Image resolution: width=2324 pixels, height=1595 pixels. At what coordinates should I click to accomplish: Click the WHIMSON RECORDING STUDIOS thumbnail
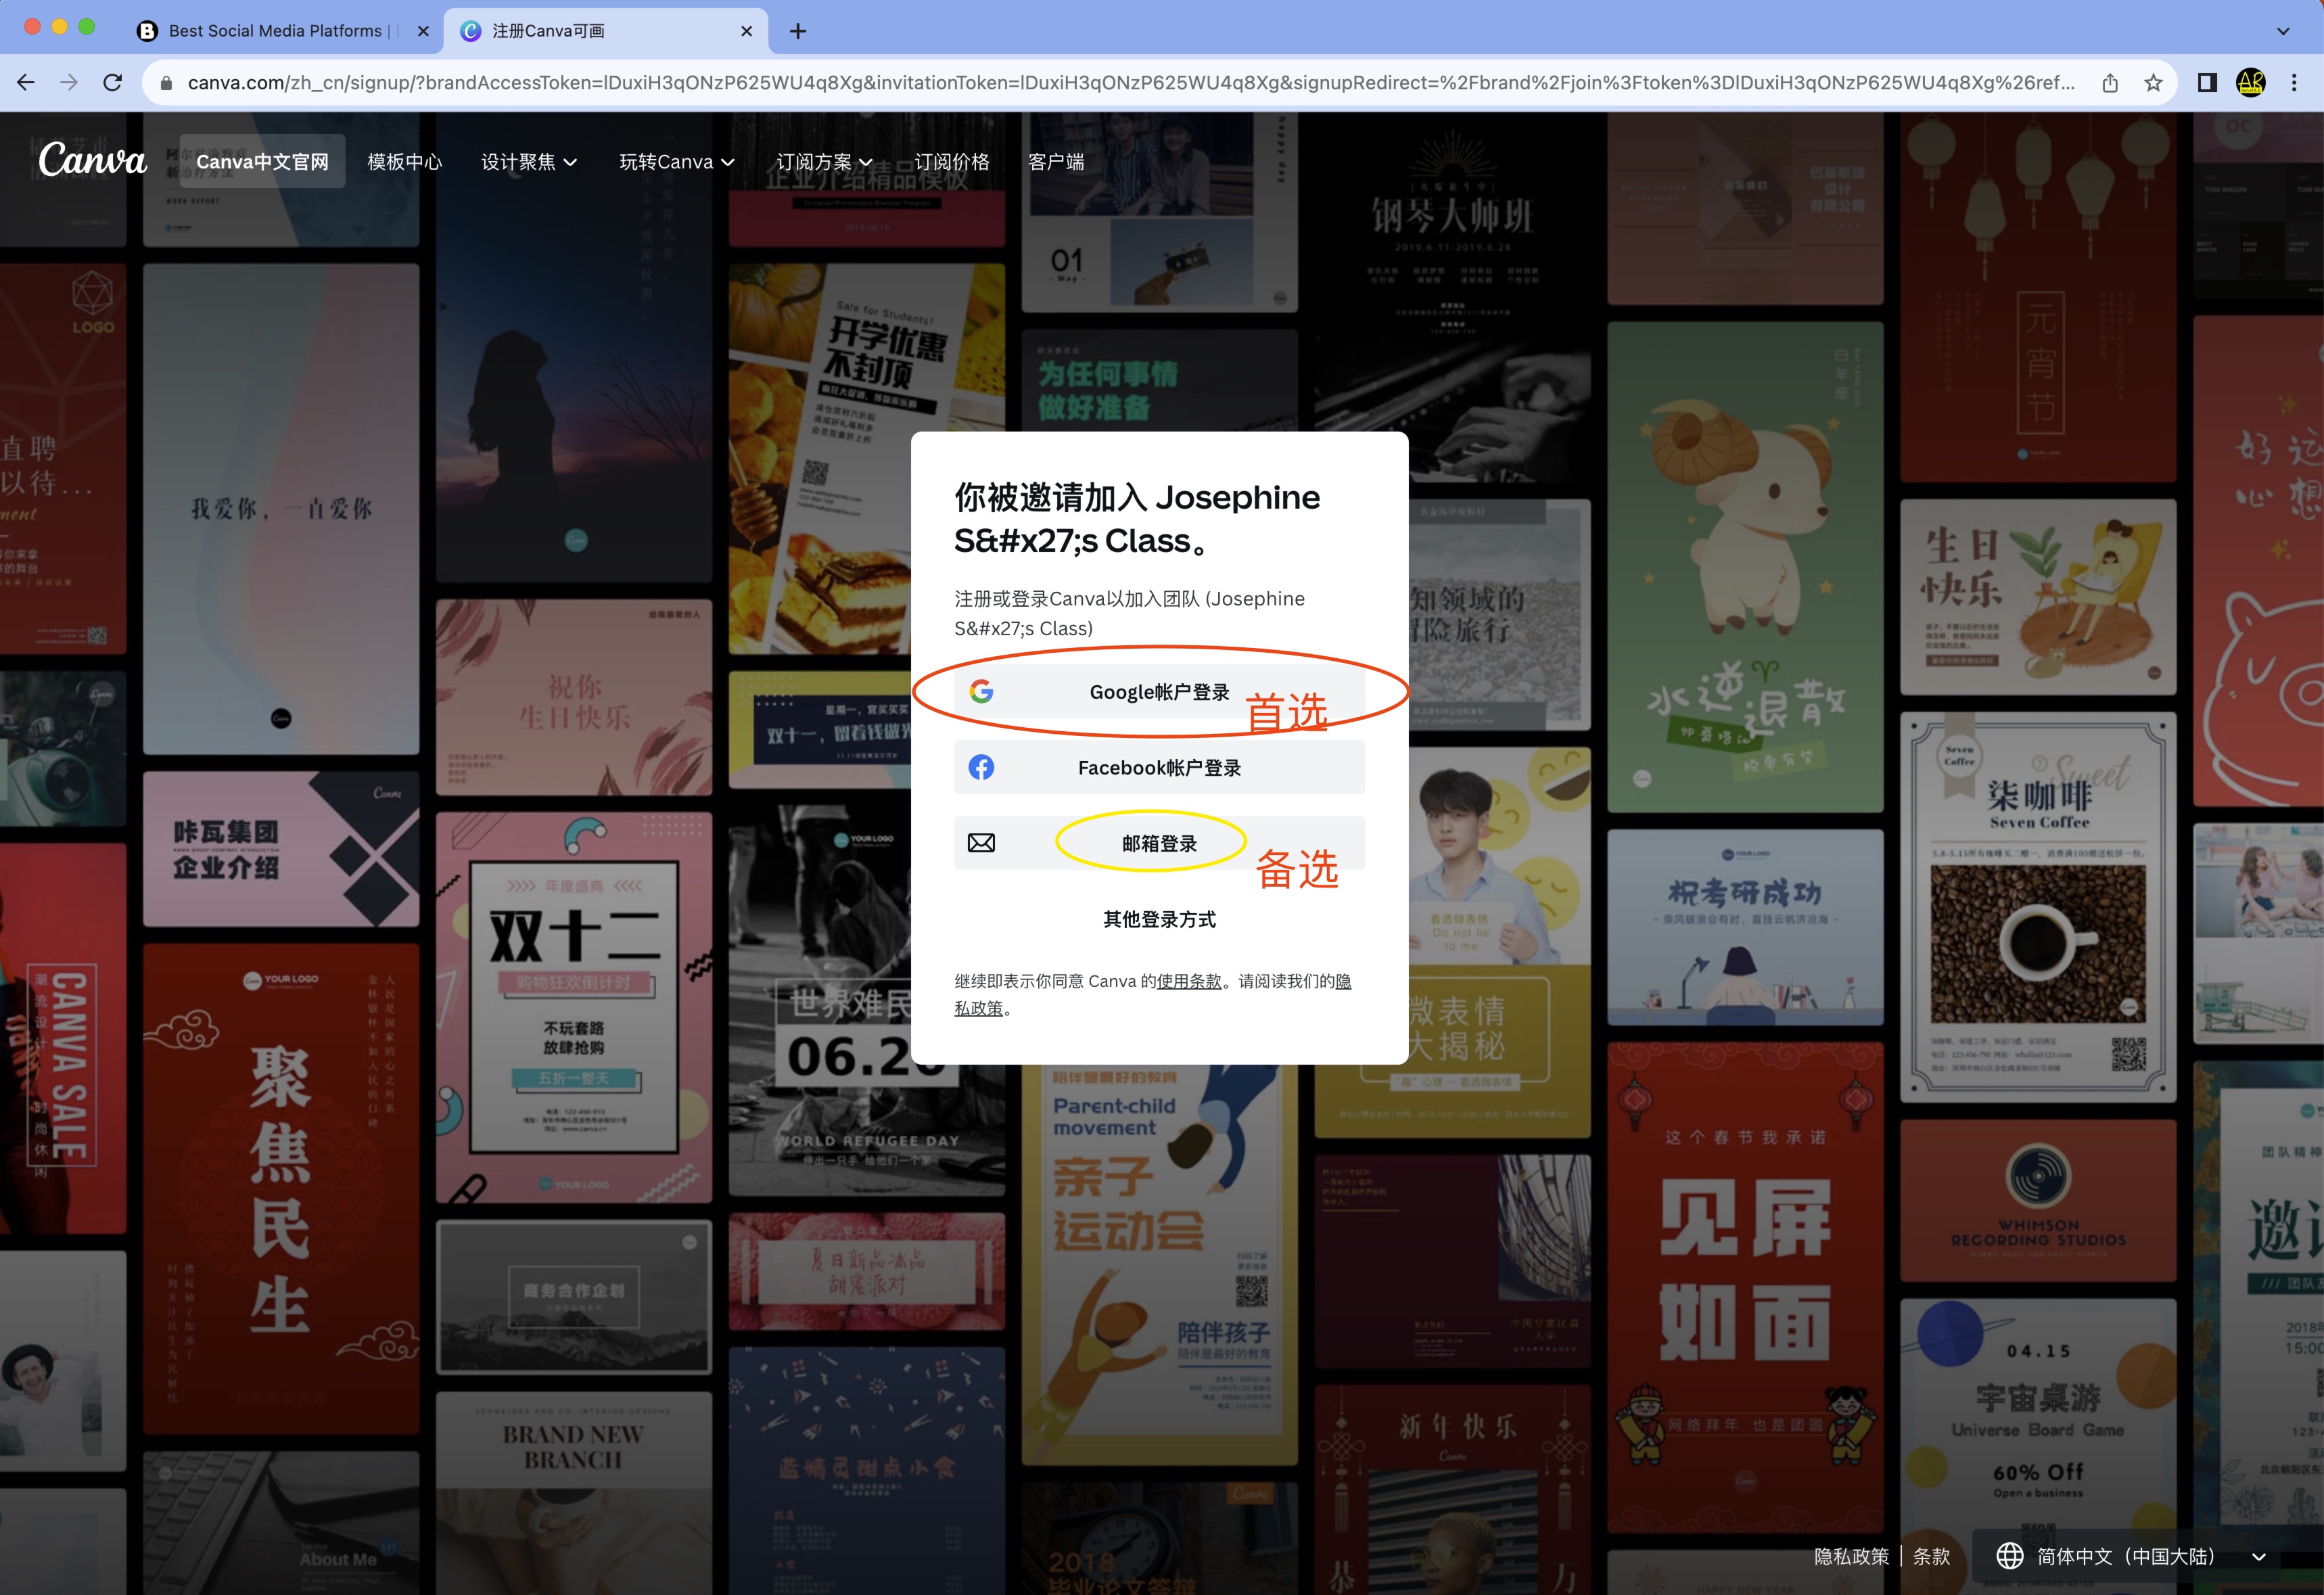tap(2038, 1200)
